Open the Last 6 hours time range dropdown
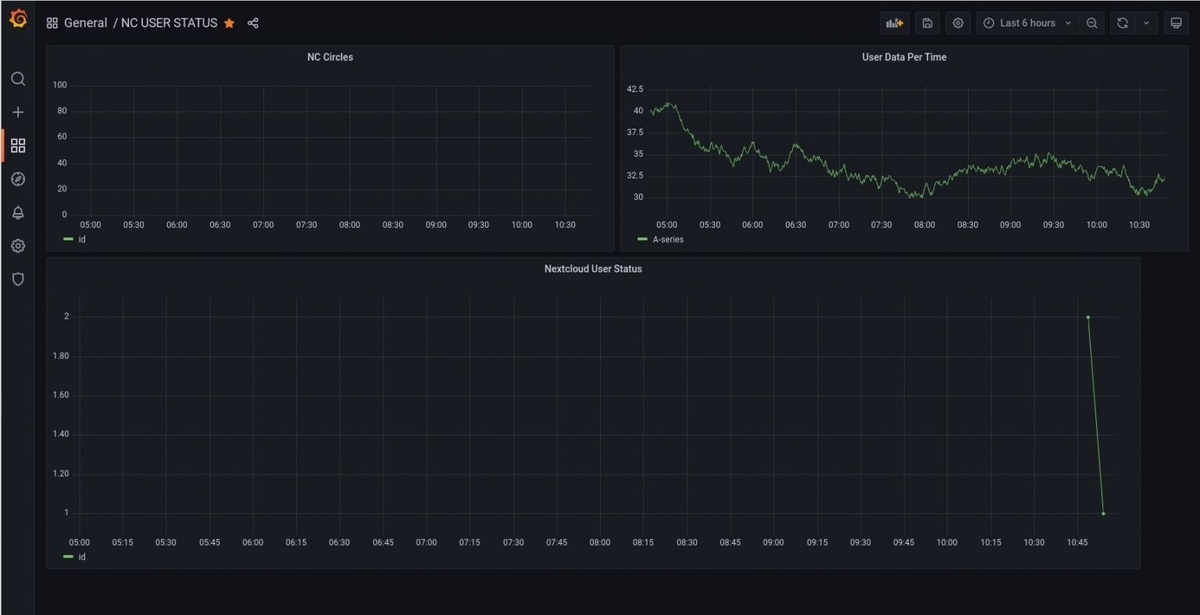The image size is (1200, 615). [1025, 22]
